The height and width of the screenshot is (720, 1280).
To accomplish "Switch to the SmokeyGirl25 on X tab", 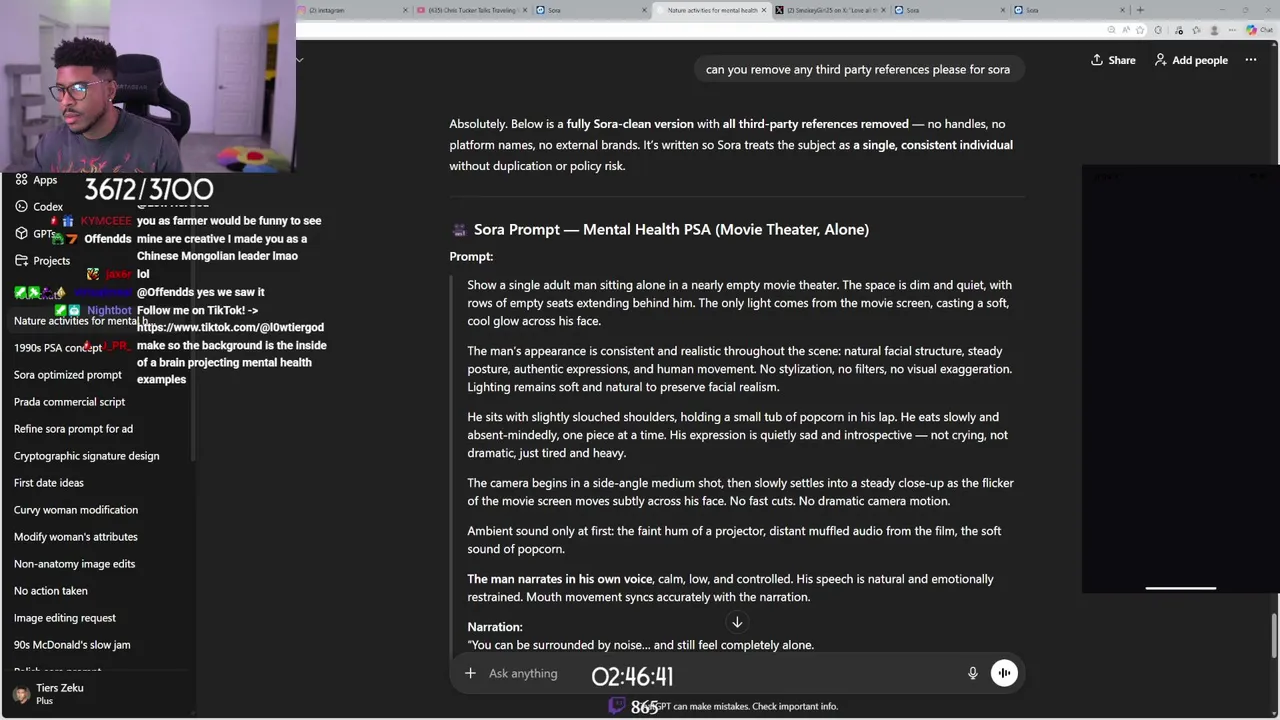I will pyautogui.click(x=830, y=10).
